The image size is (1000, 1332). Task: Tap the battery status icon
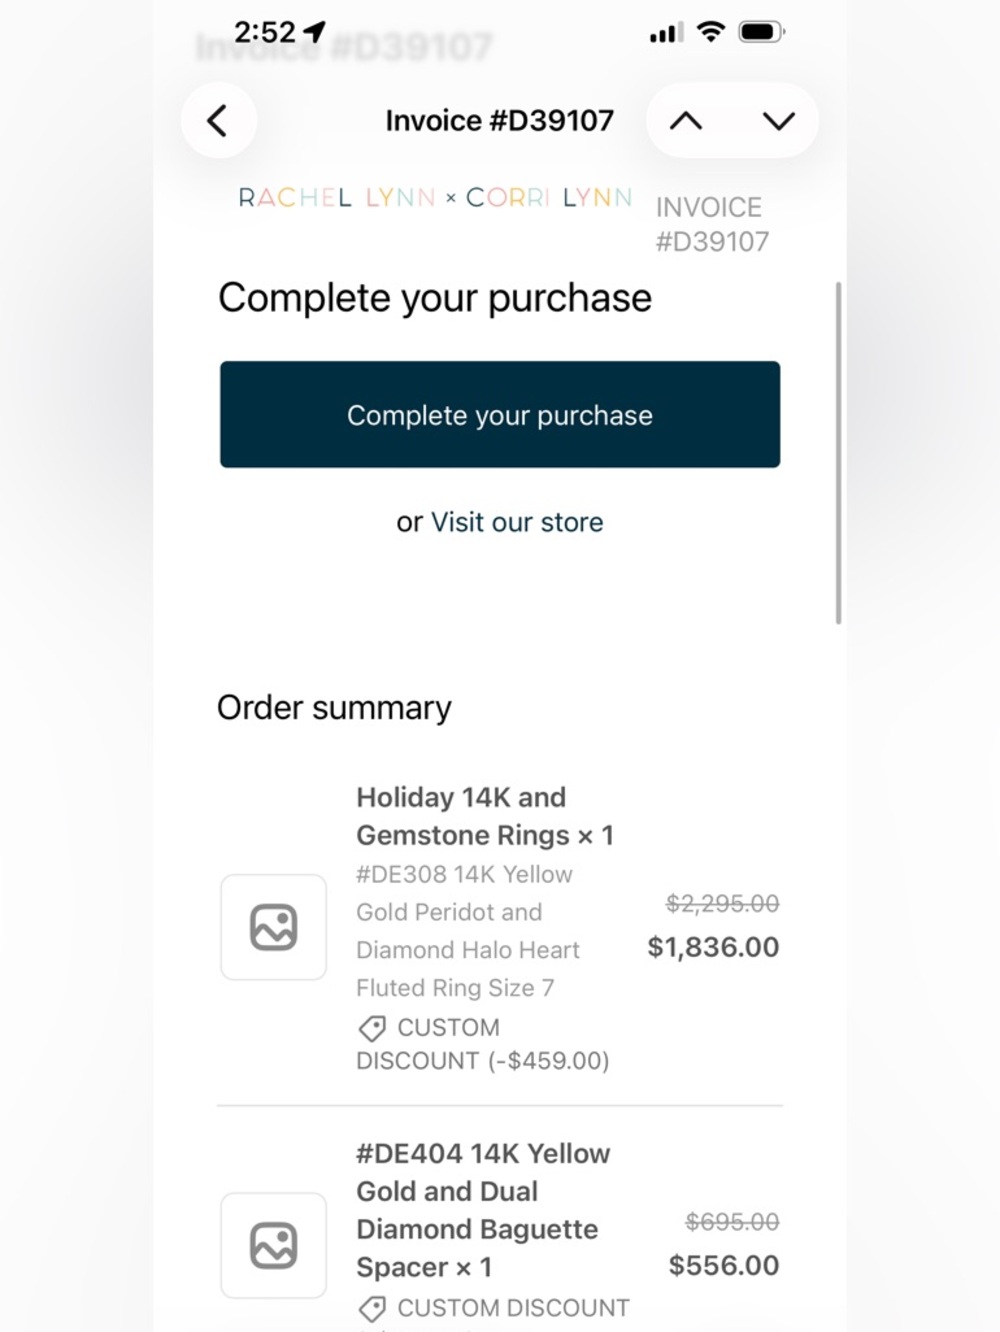pyautogui.click(x=762, y=32)
